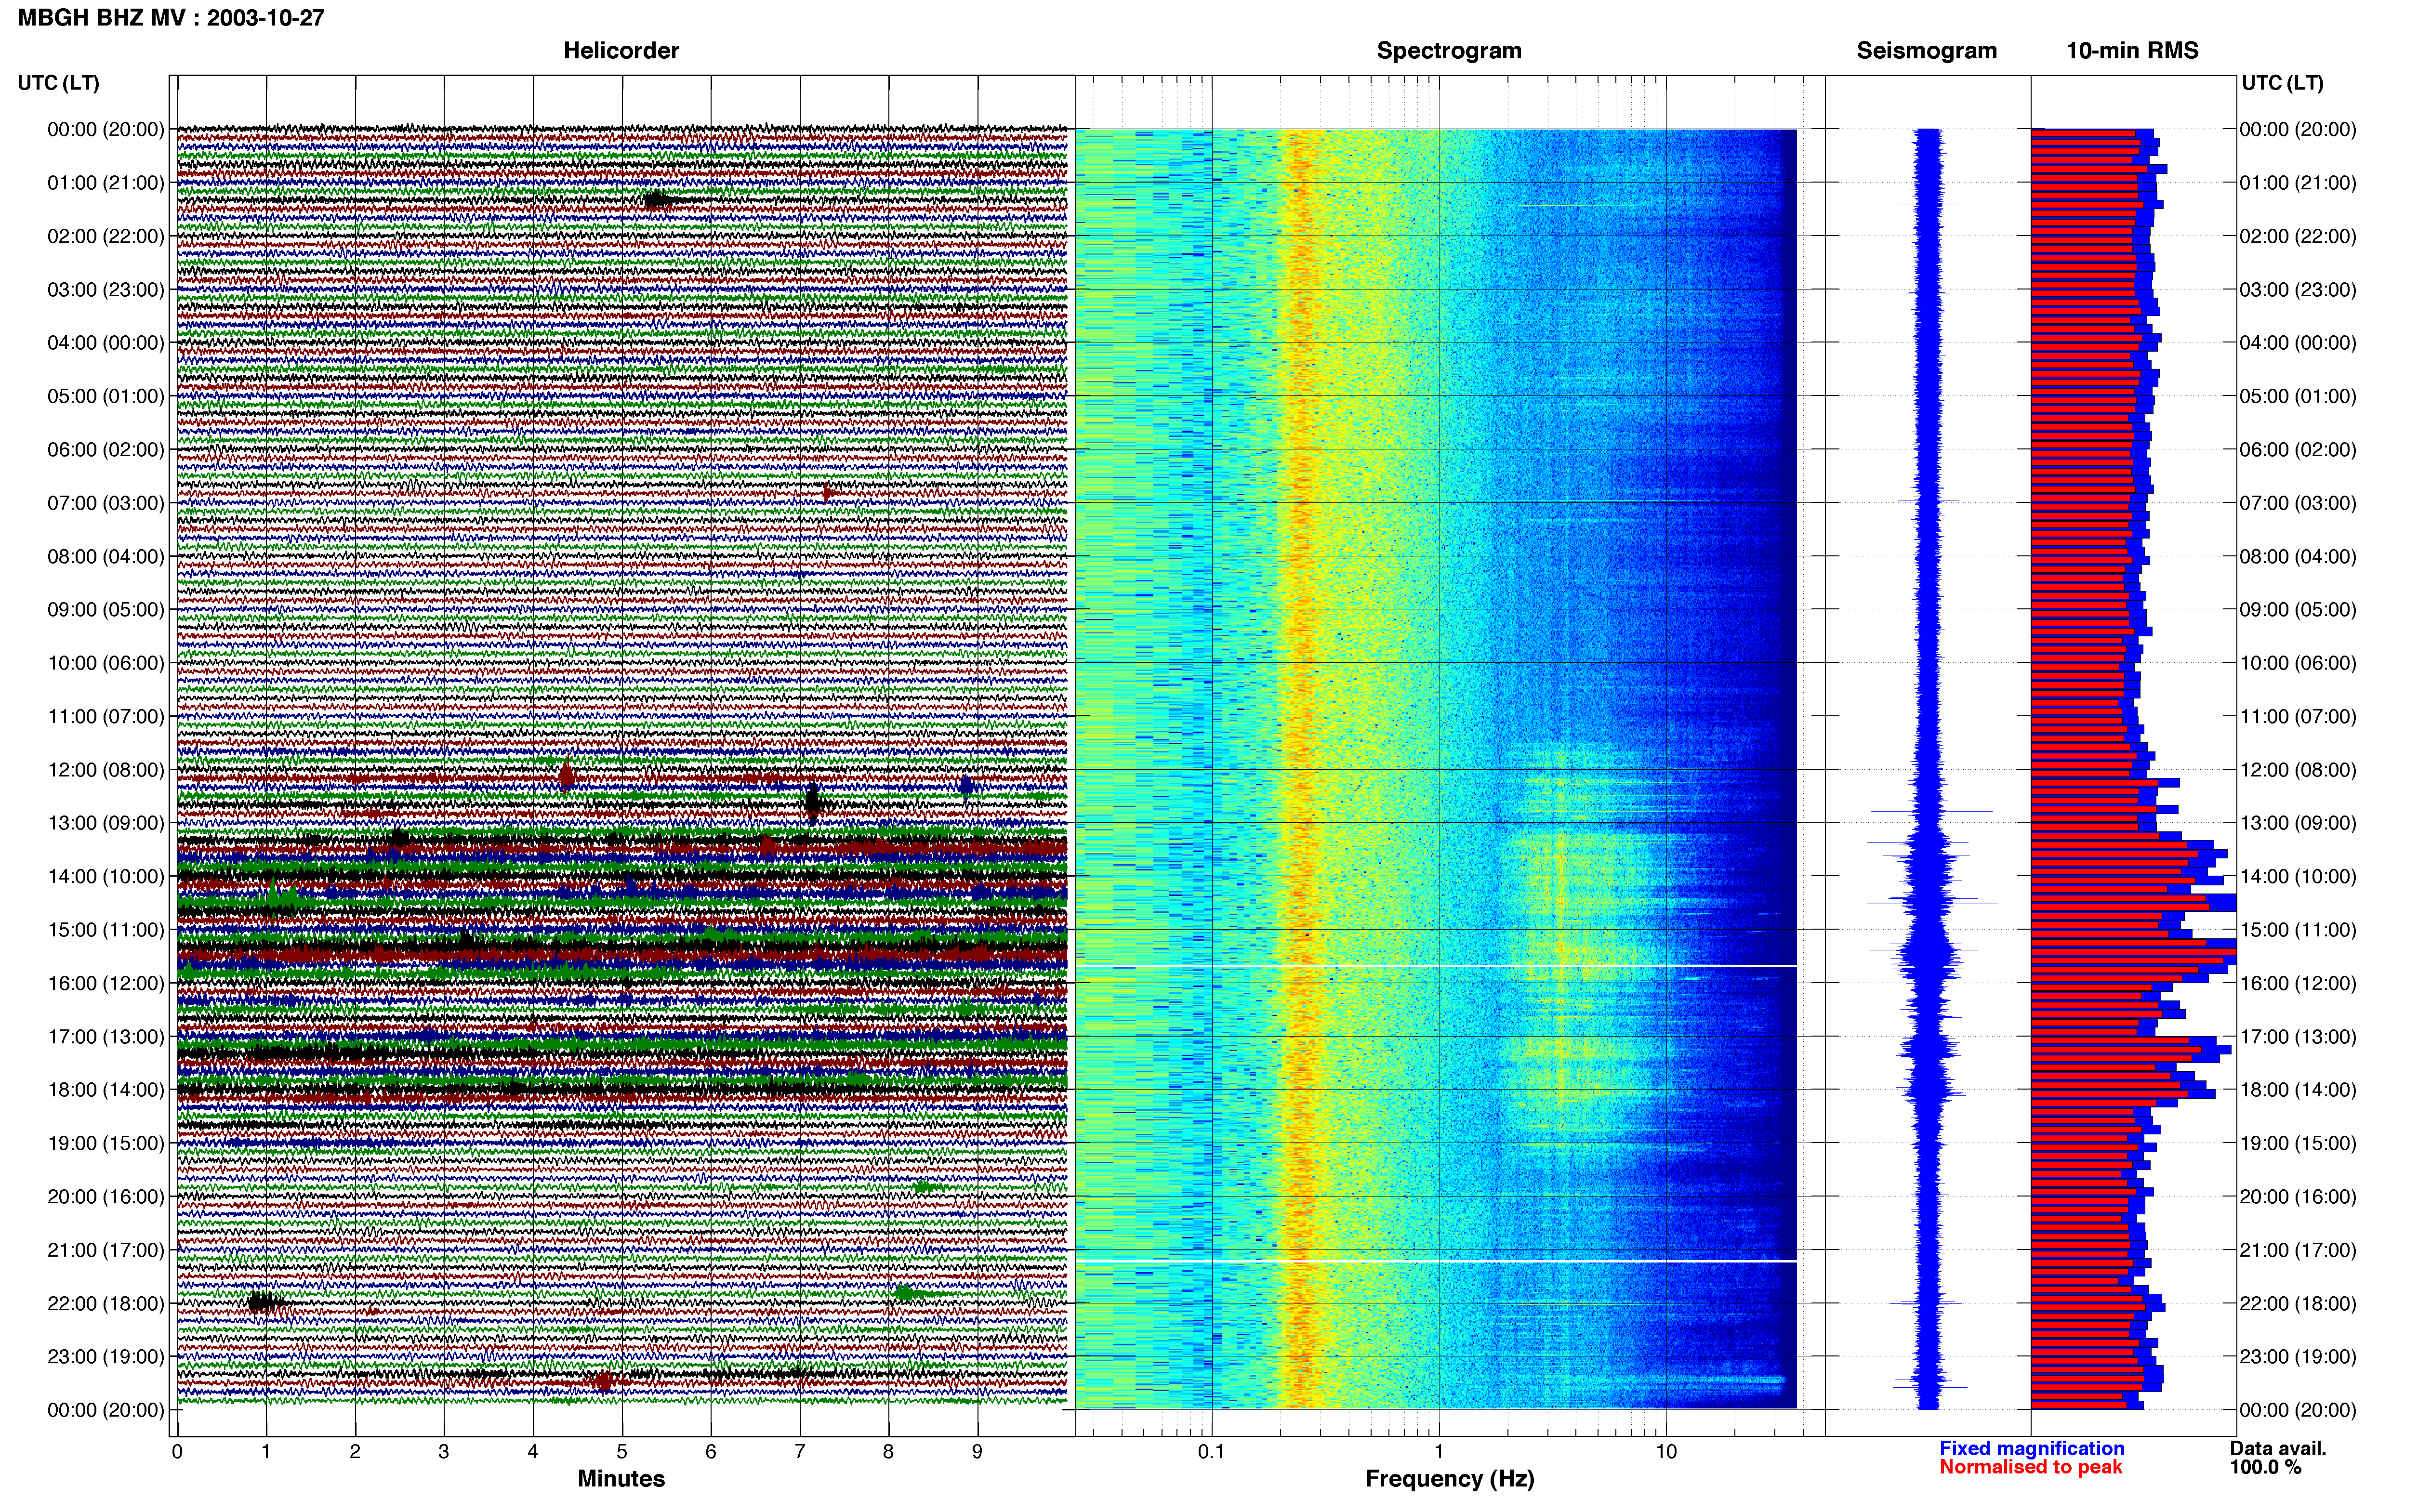Click the 'Normalised to peak' legend entry
2418x1512 pixels.
2030,1467
